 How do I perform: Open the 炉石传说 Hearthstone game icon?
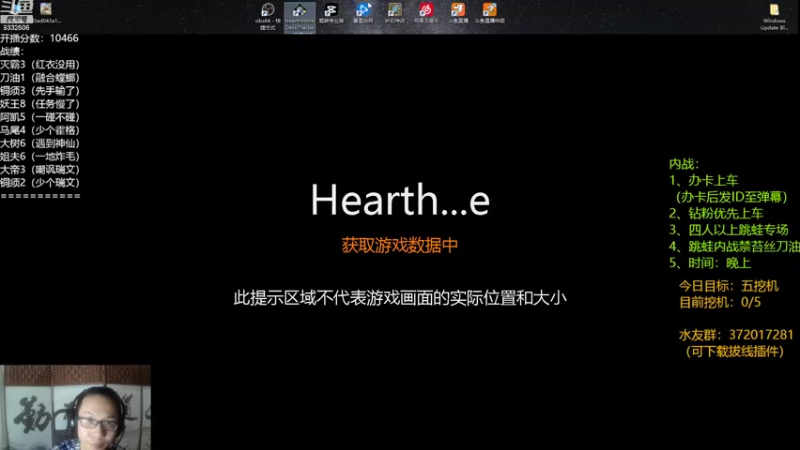click(x=394, y=13)
